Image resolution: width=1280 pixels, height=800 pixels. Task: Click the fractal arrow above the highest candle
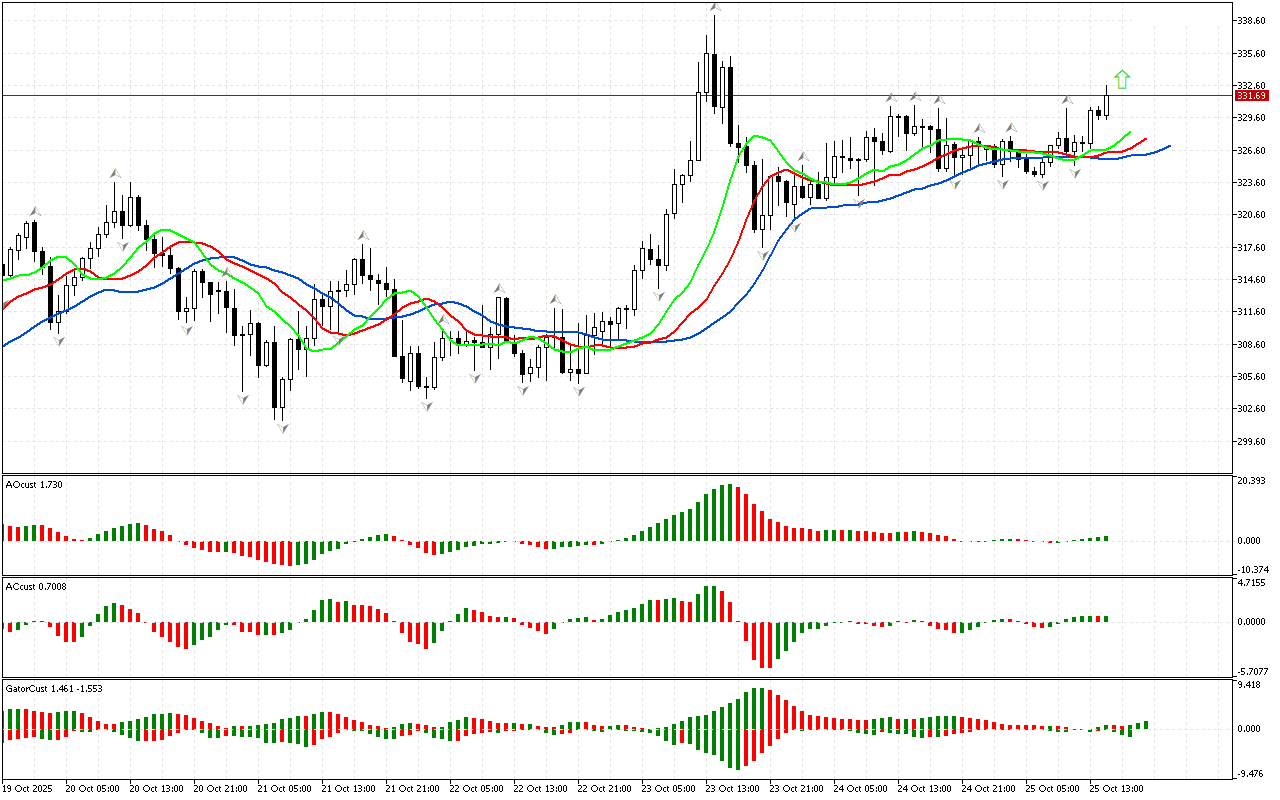[715, 8]
